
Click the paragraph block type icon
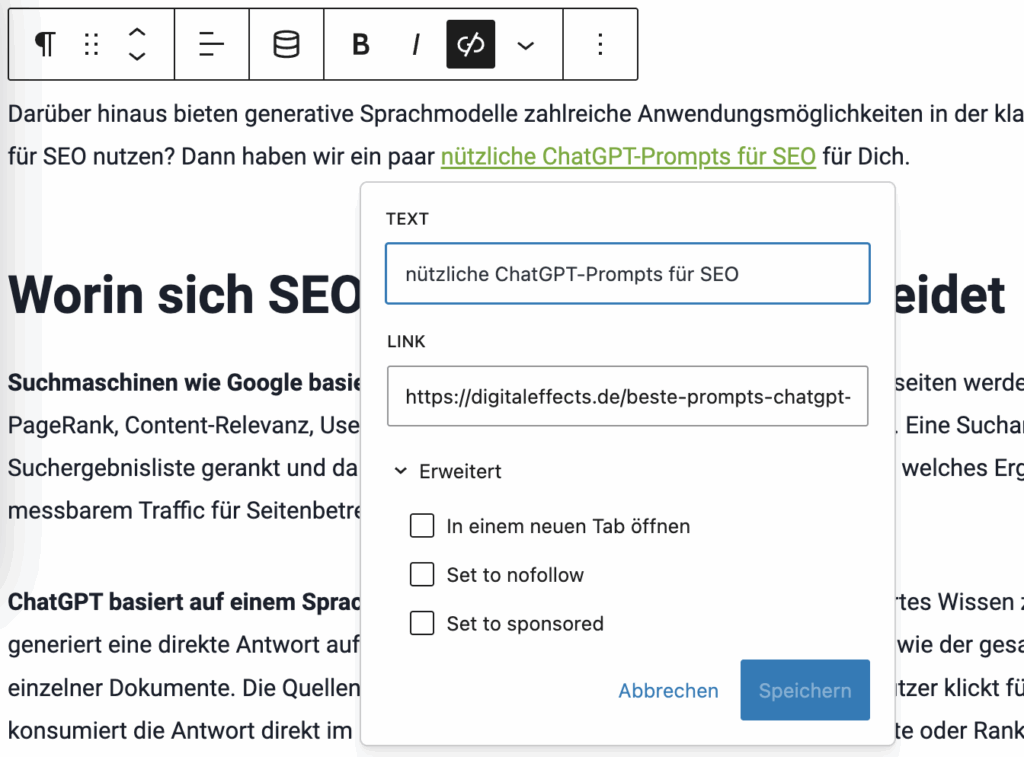[x=45, y=44]
